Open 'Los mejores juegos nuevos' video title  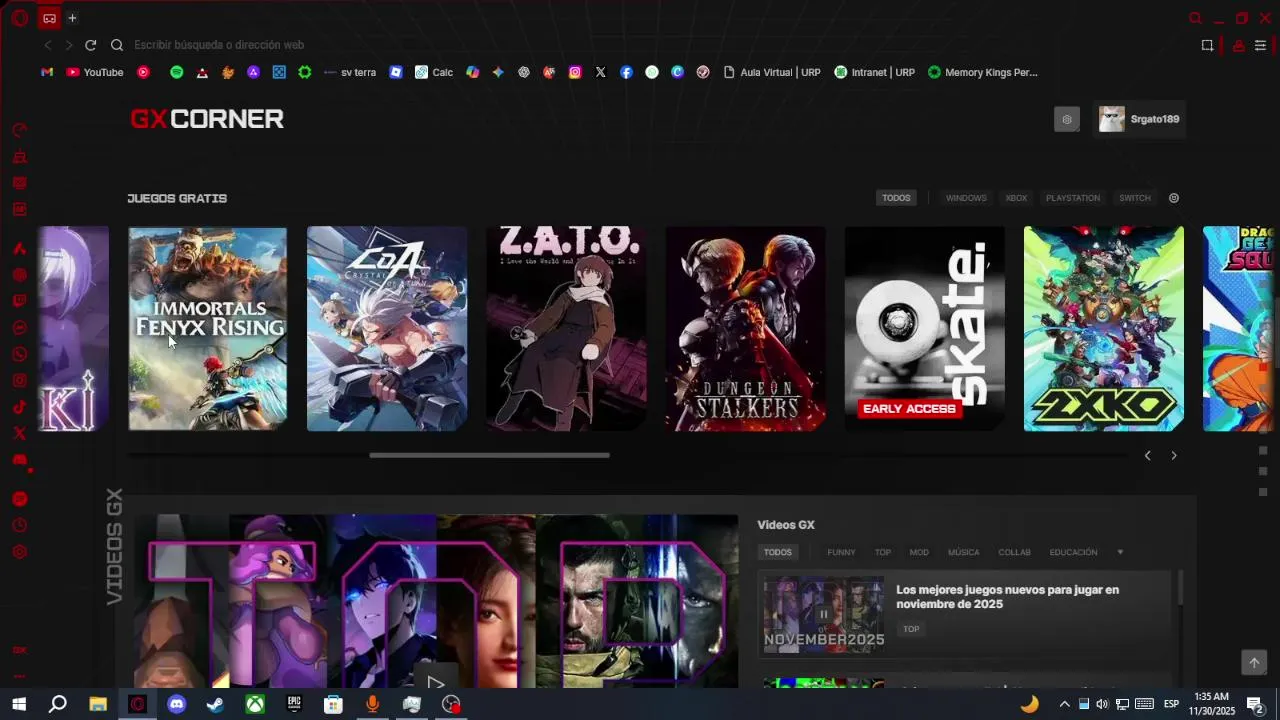pos(1007,597)
